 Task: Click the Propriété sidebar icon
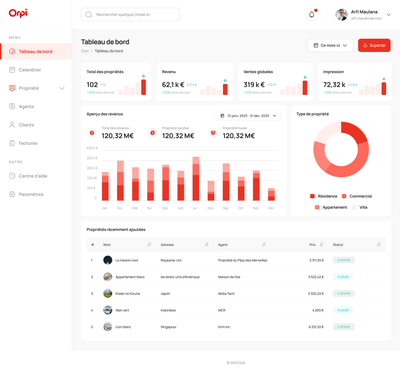(x=12, y=88)
